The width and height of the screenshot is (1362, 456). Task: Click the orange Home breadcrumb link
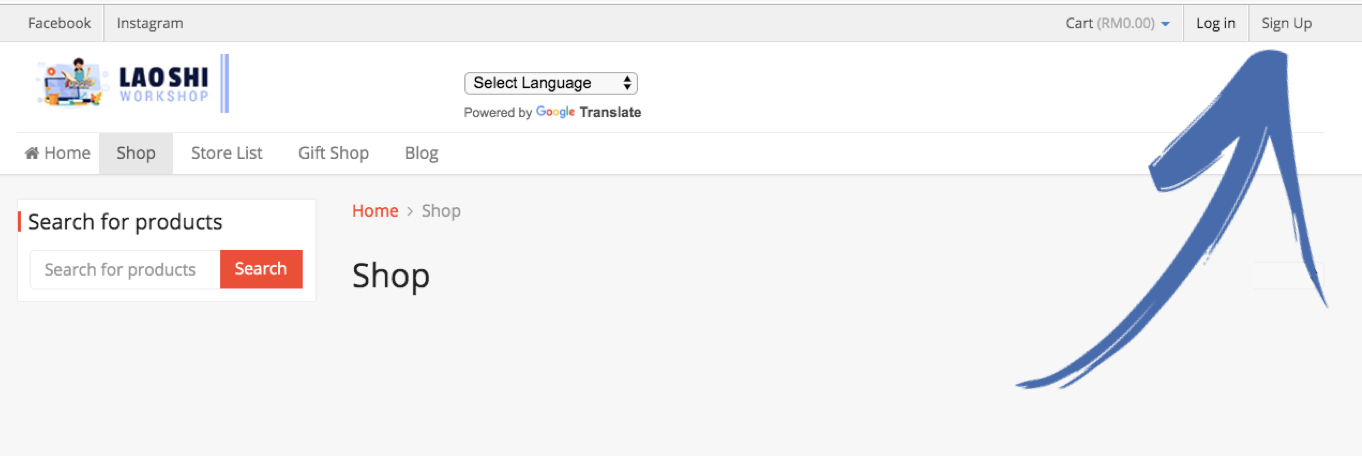pyautogui.click(x=375, y=211)
